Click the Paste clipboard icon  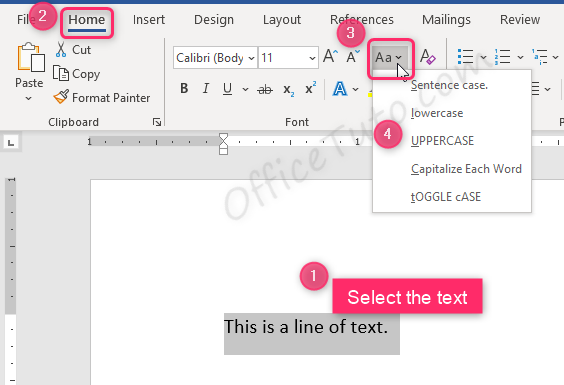pyautogui.click(x=31, y=57)
